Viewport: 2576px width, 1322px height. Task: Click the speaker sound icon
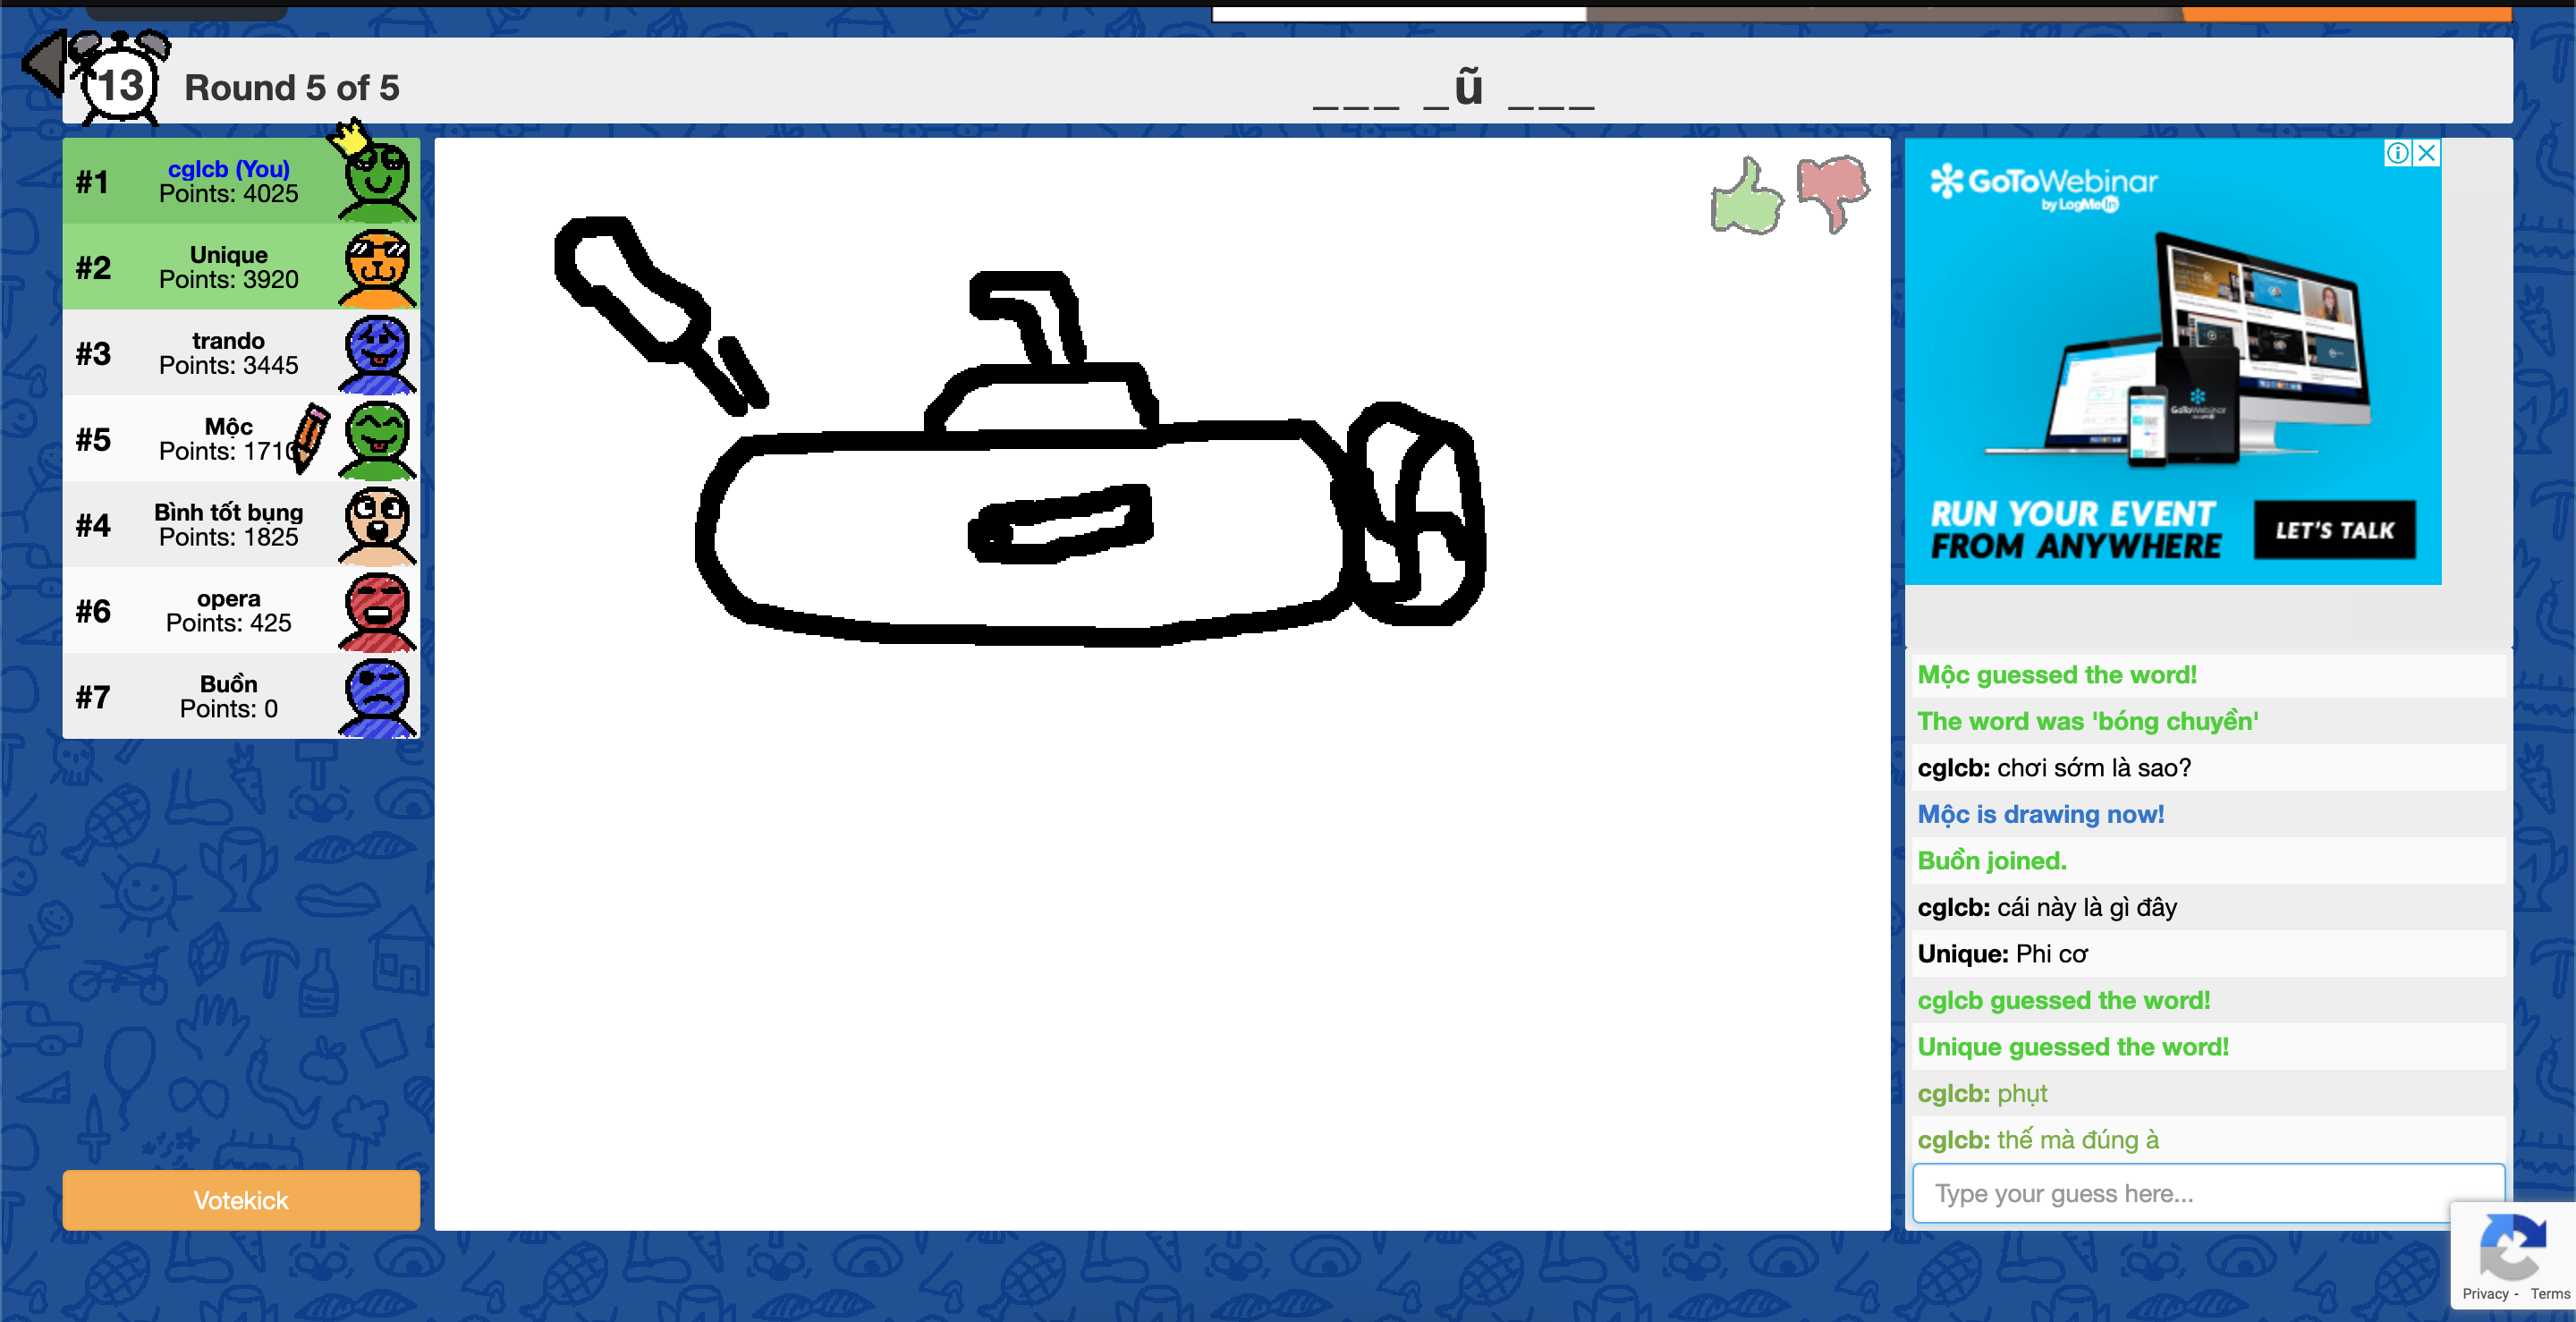[44, 62]
